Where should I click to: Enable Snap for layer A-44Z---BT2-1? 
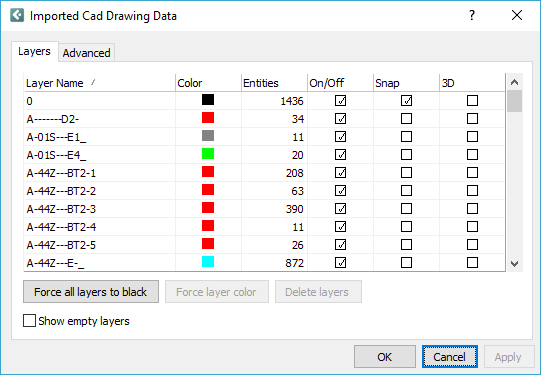click(x=406, y=172)
